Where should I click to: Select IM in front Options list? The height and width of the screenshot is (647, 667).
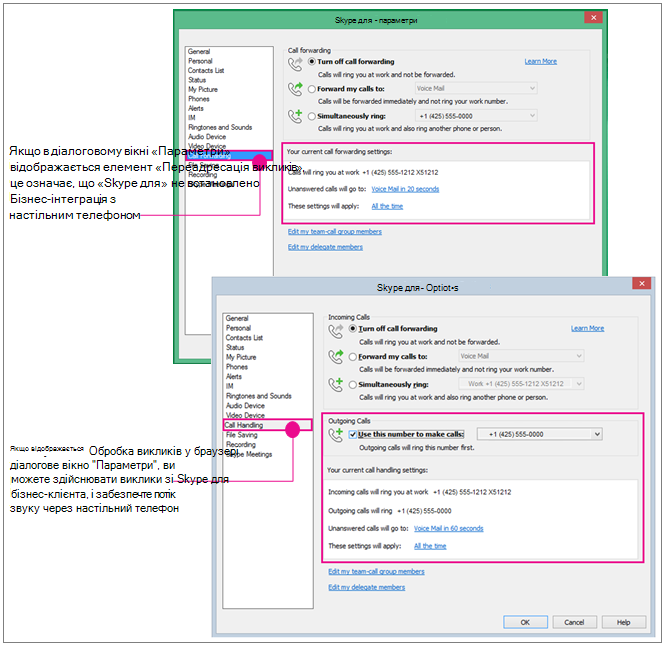tap(230, 386)
